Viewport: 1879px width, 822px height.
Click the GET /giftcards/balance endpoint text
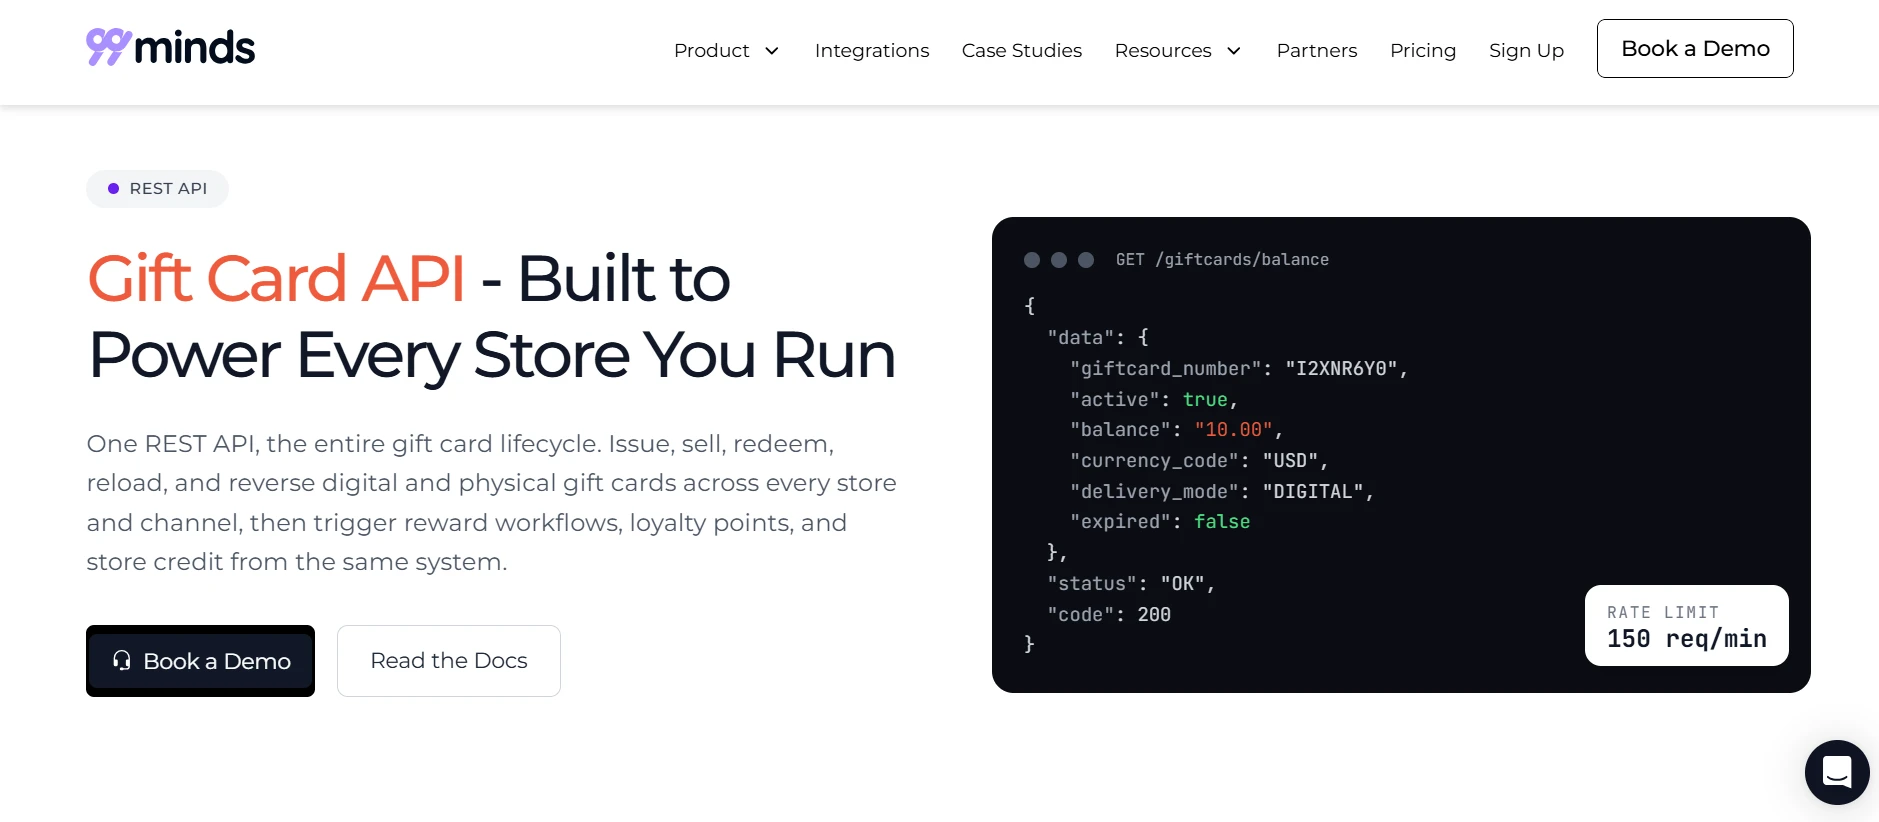click(x=1222, y=260)
